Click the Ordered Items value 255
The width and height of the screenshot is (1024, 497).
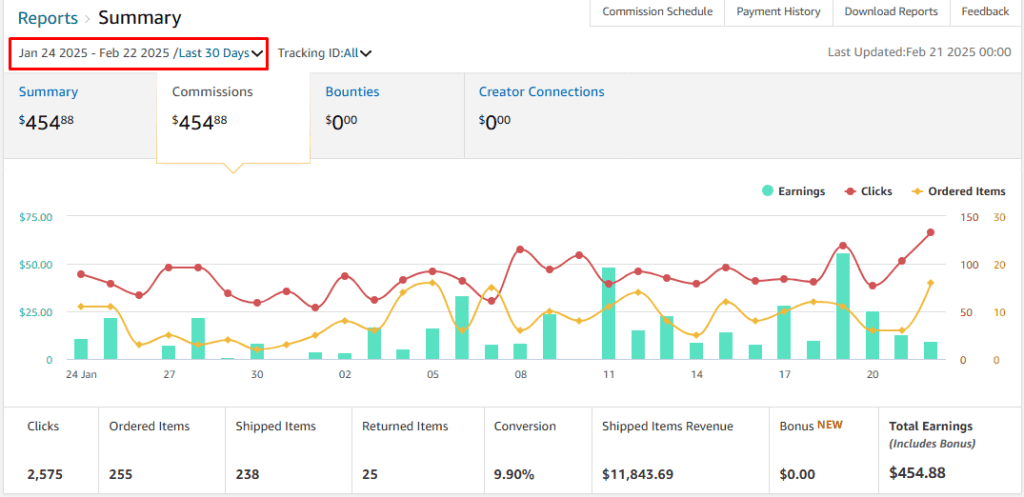pyautogui.click(x=120, y=475)
